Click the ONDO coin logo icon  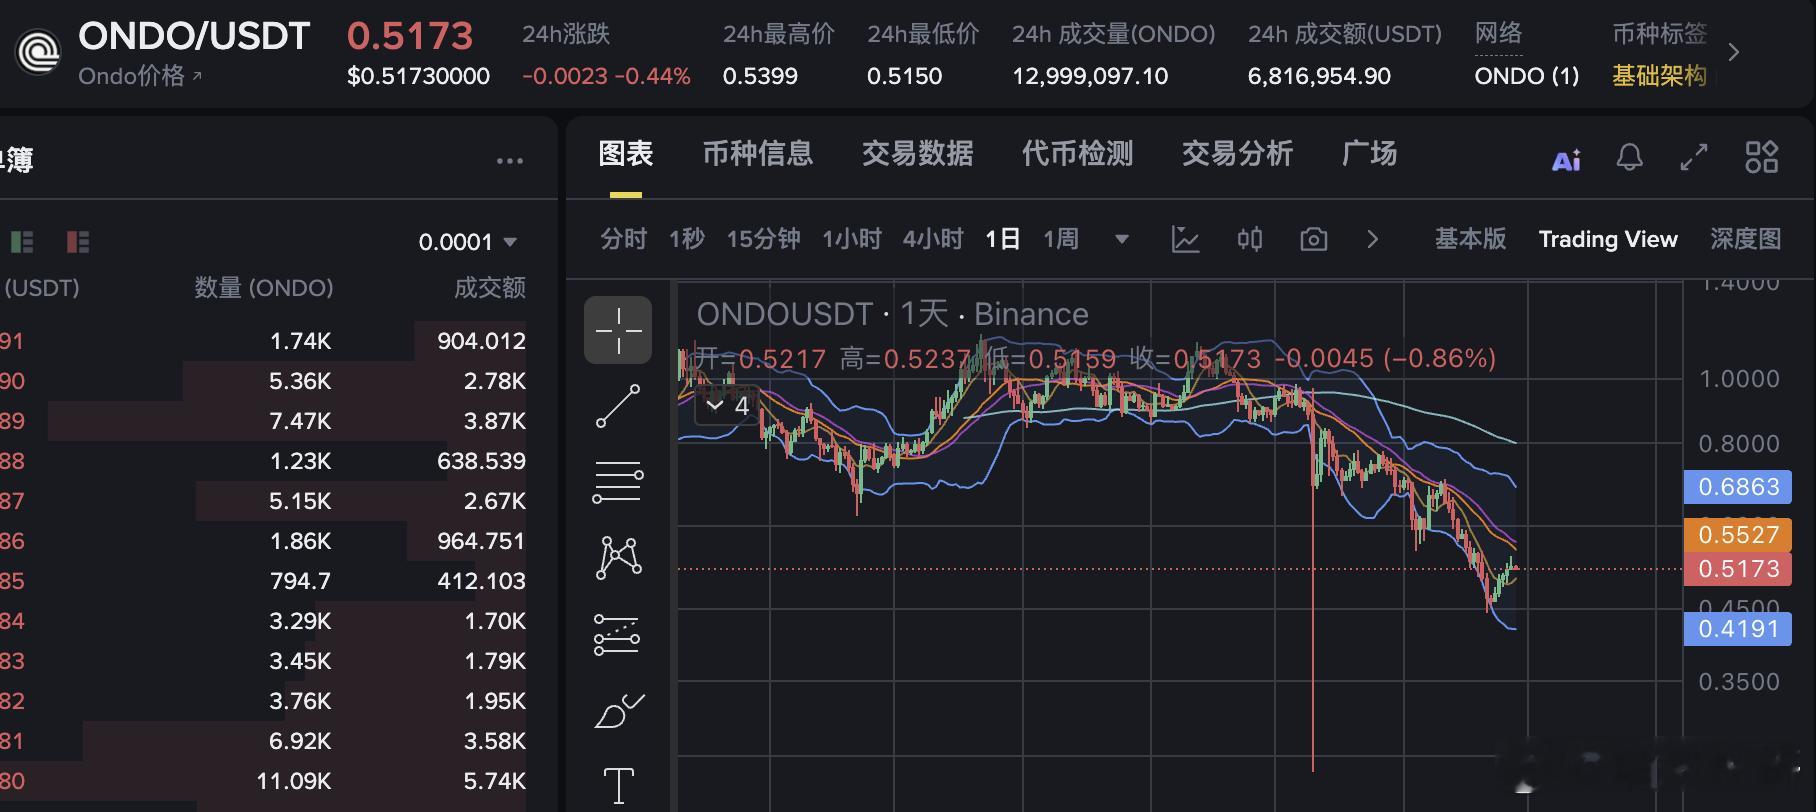40,50
